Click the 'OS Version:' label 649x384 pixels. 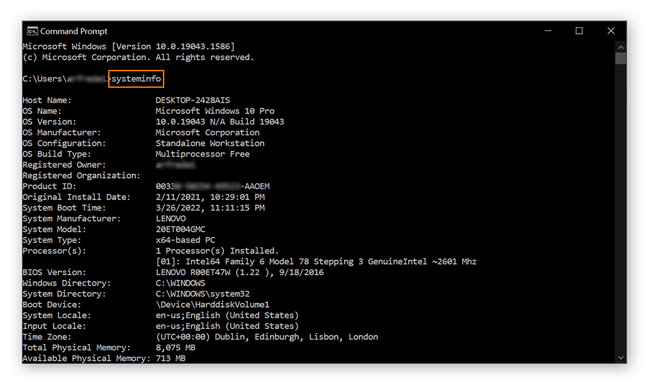[49, 122]
